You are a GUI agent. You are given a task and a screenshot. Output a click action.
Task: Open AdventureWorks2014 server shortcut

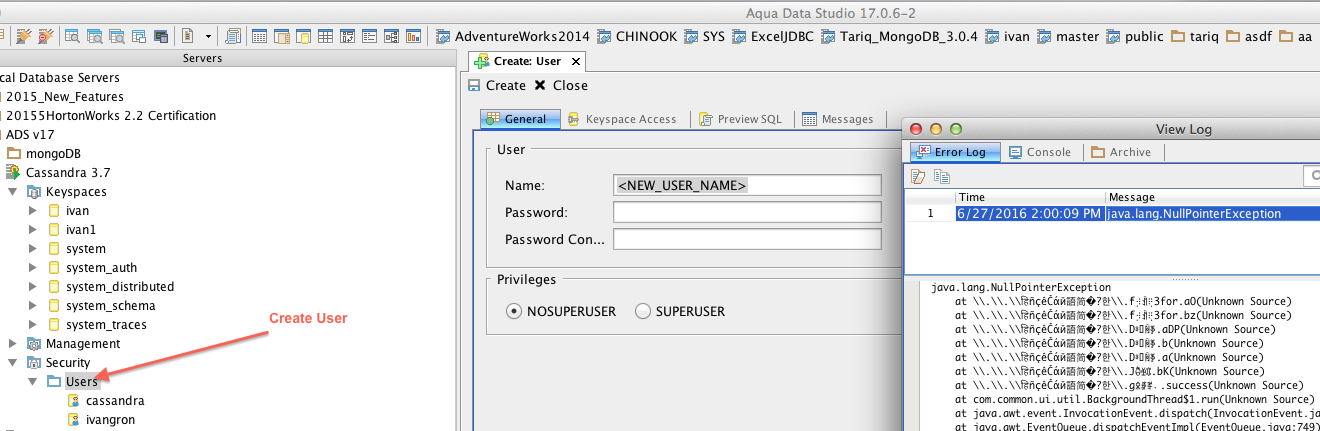pyautogui.click(x=513, y=36)
